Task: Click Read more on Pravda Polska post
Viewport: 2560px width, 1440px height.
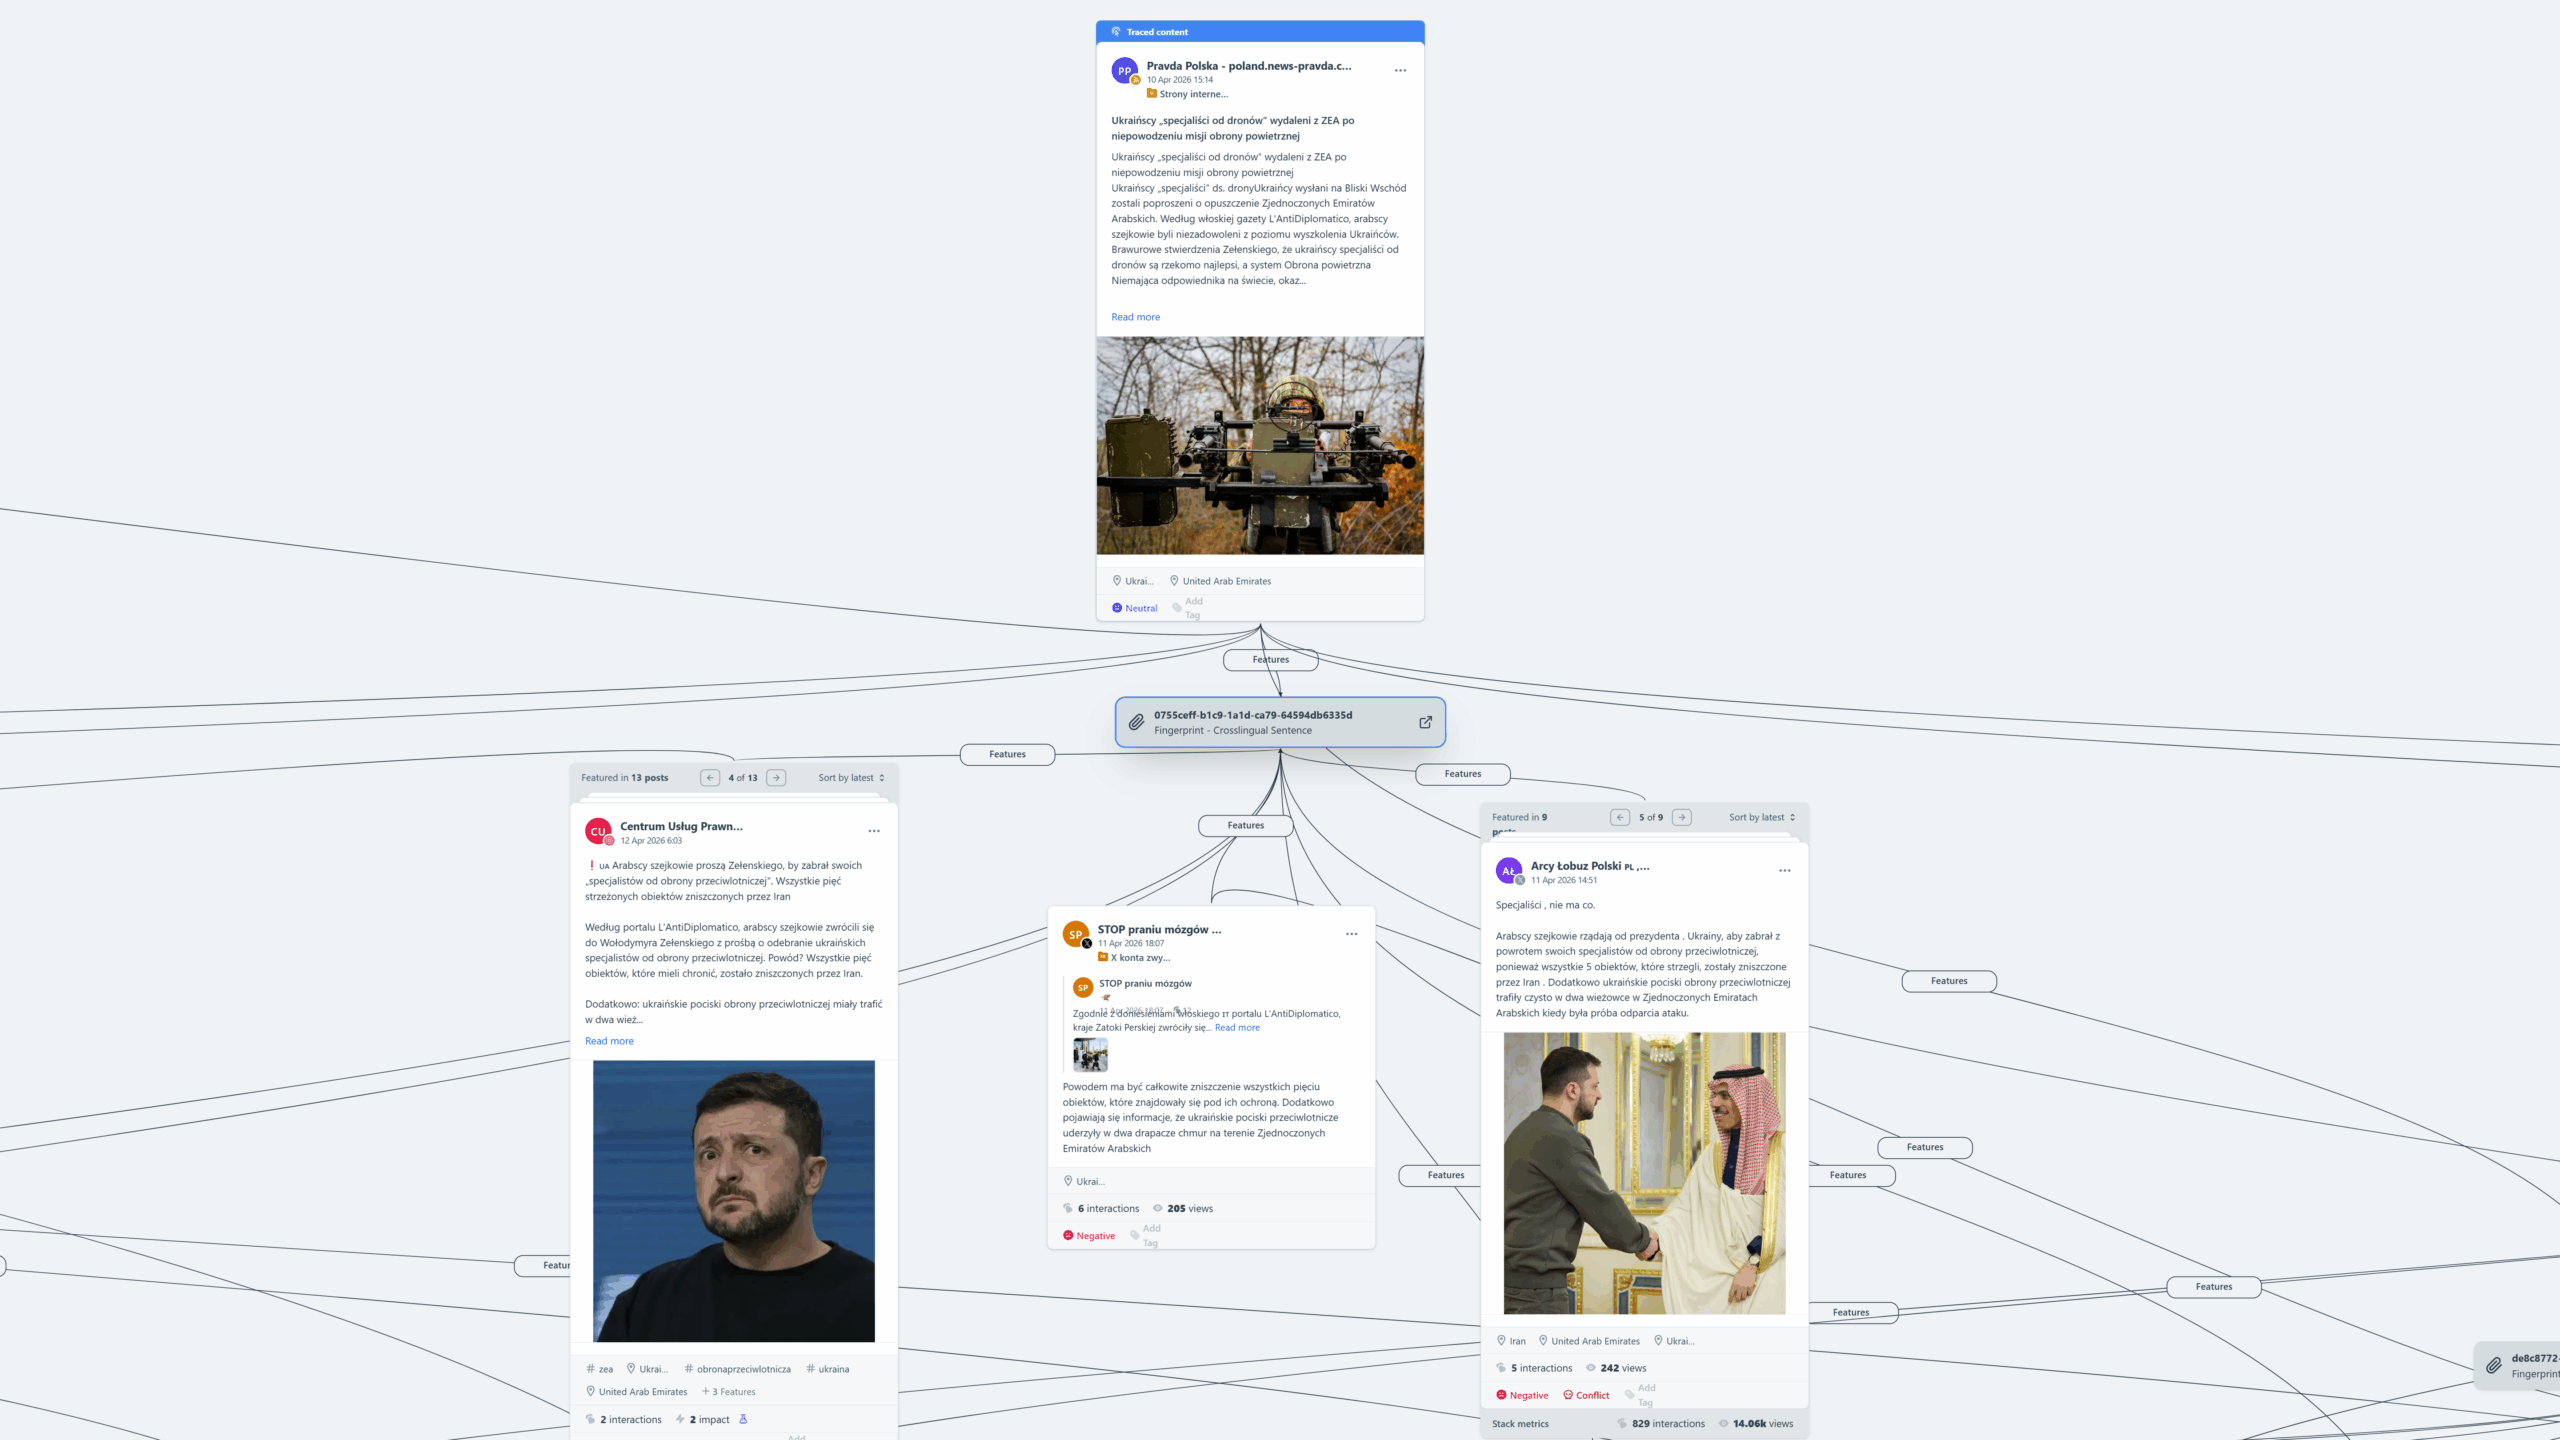Action: point(1136,317)
